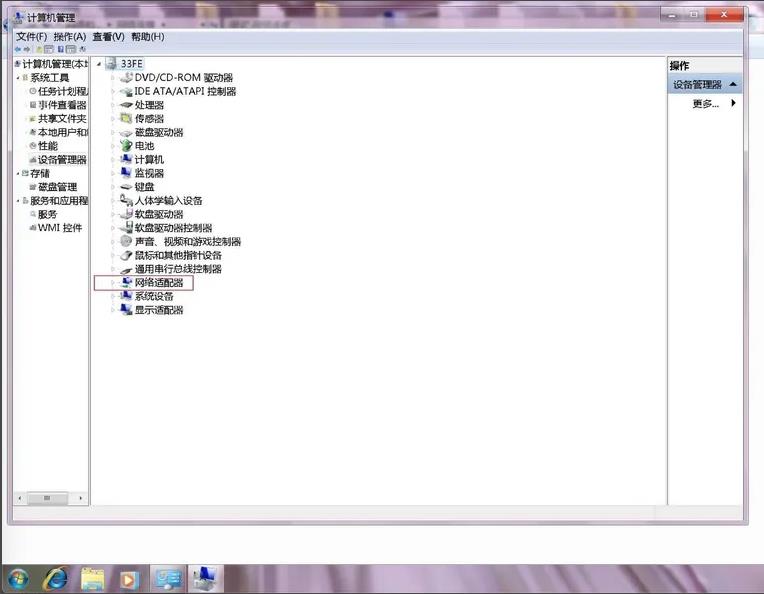Select 共享文件夹 in left tree
Image resolution: width=764 pixels, height=594 pixels.
62,118
